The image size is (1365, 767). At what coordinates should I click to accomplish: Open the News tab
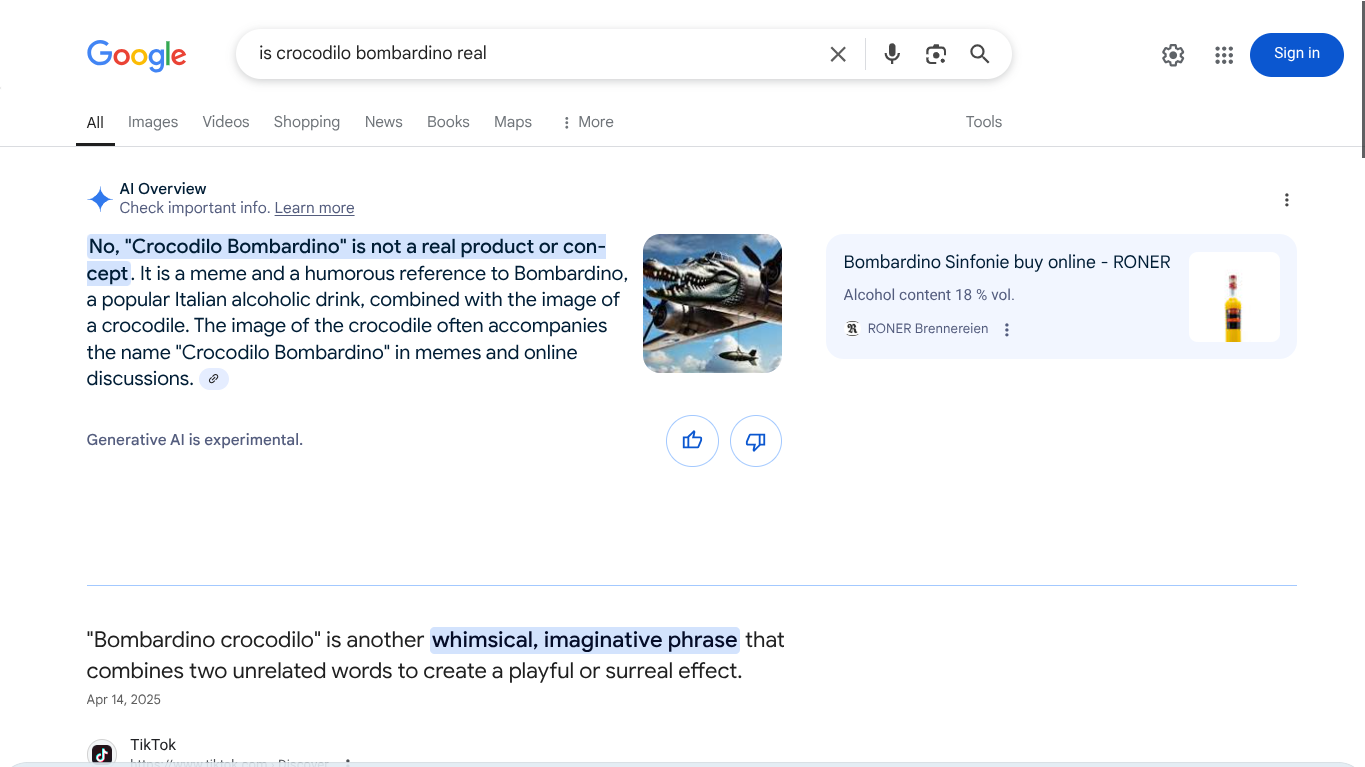point(384,122)
